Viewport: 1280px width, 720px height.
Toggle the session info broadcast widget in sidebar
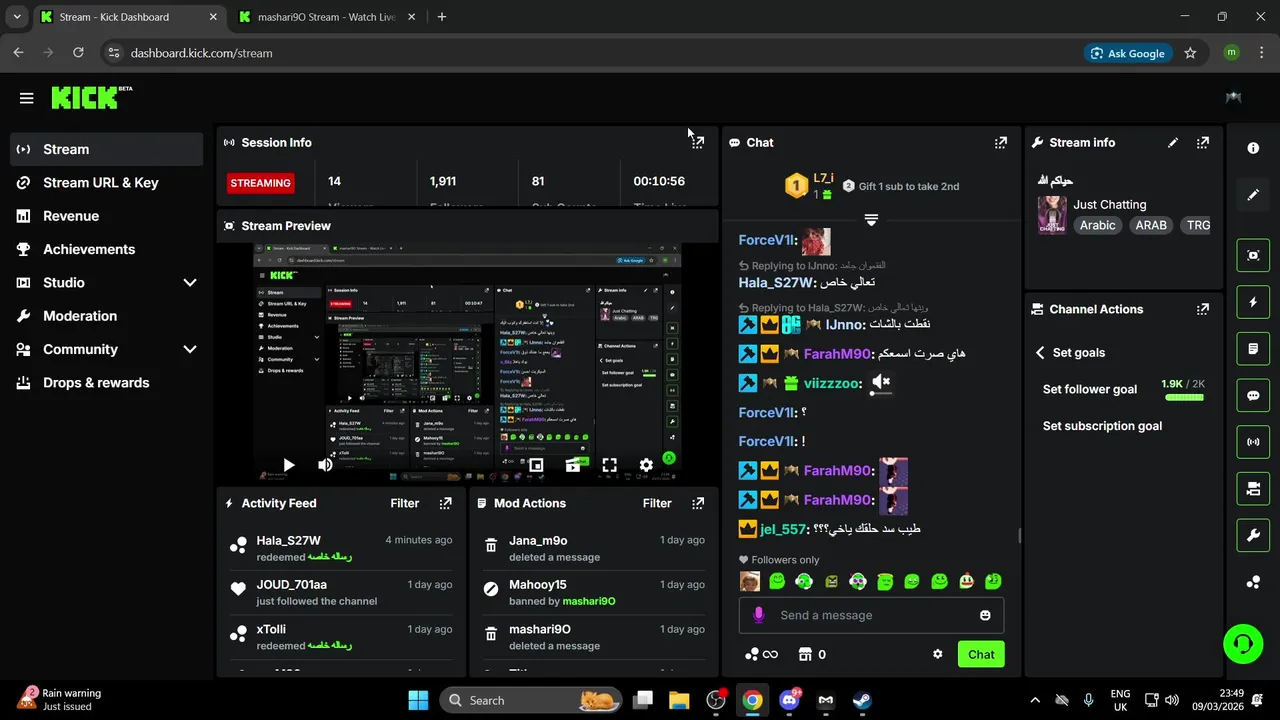point(1253,441)
